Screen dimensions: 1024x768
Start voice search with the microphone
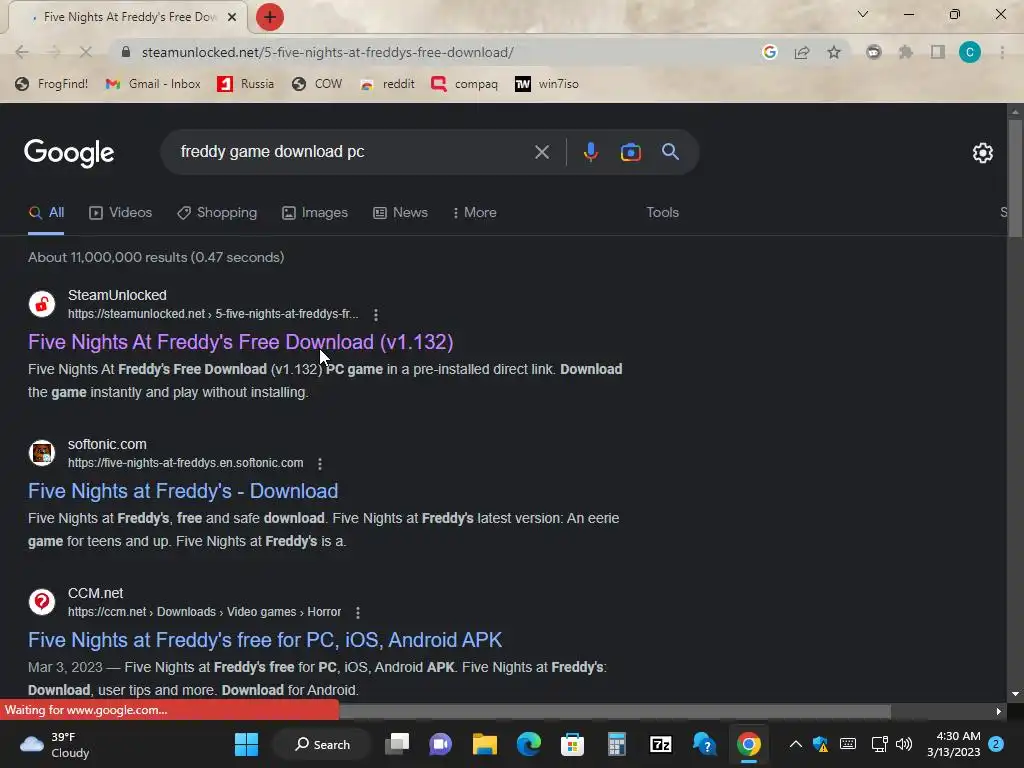(590, 152)
